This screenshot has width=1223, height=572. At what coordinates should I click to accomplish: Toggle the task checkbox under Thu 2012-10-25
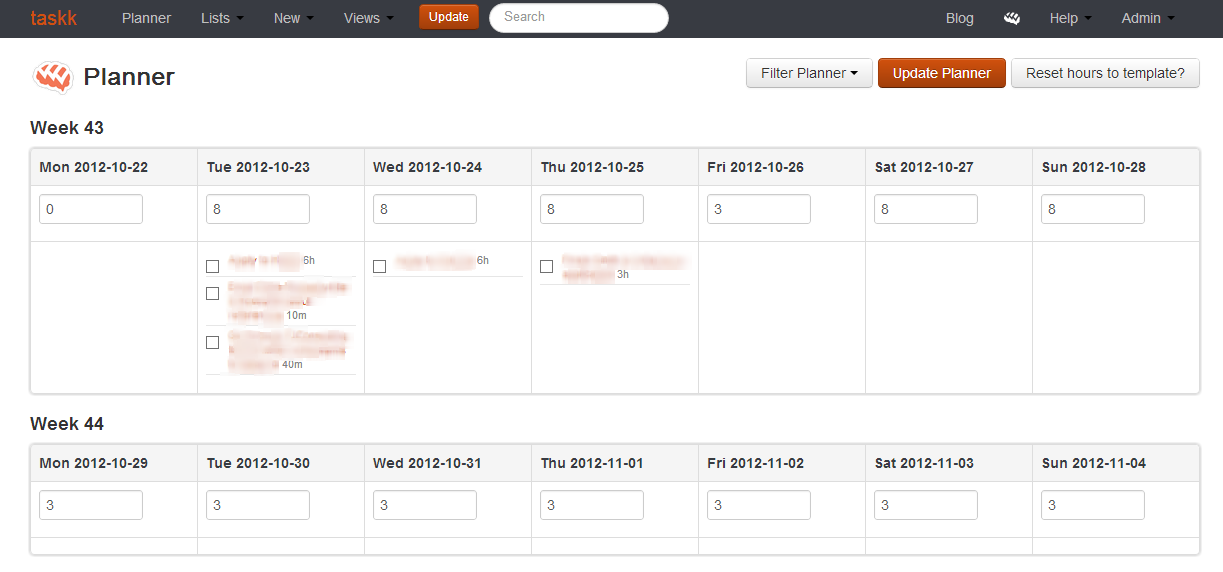(546, 266)
